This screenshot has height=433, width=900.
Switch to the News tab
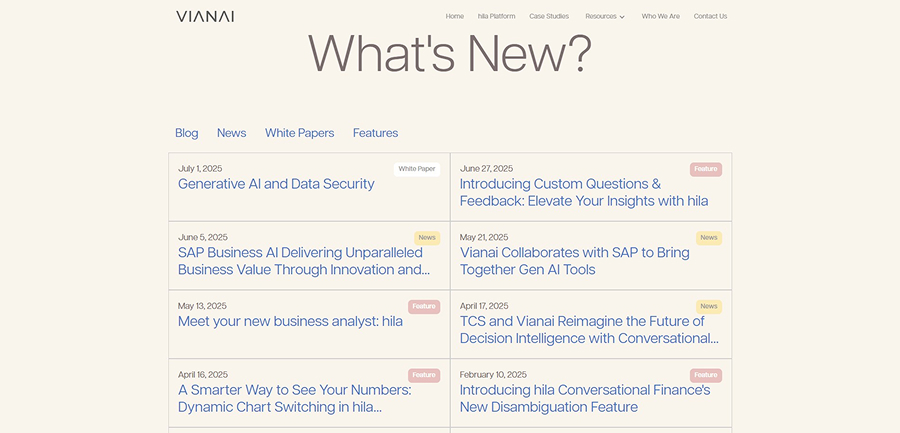(x=231, y=133)
